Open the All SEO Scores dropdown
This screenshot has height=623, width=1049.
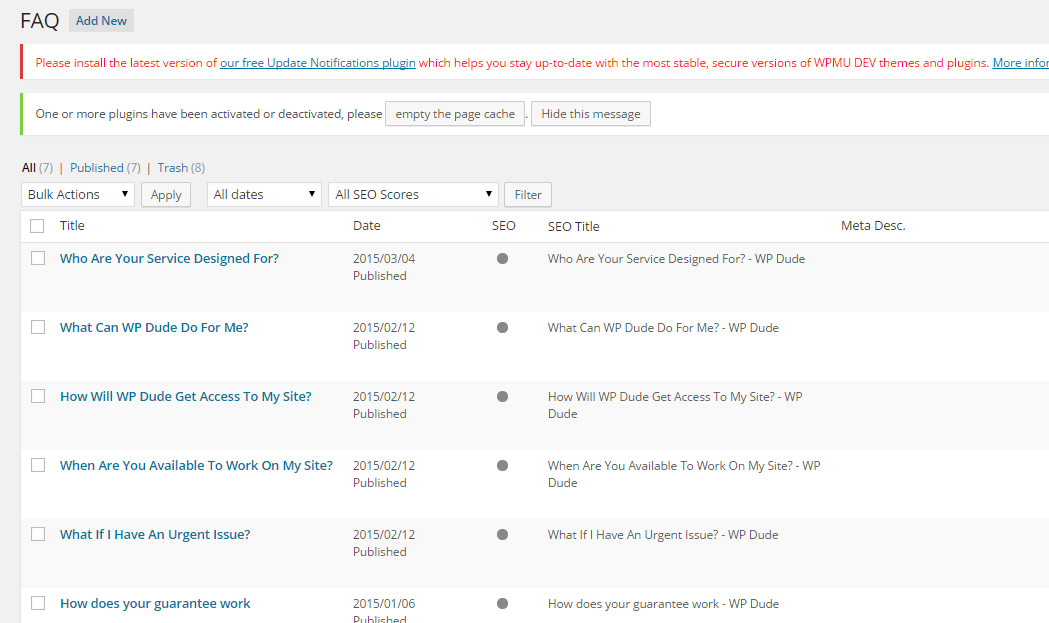(x=413, y=195)
